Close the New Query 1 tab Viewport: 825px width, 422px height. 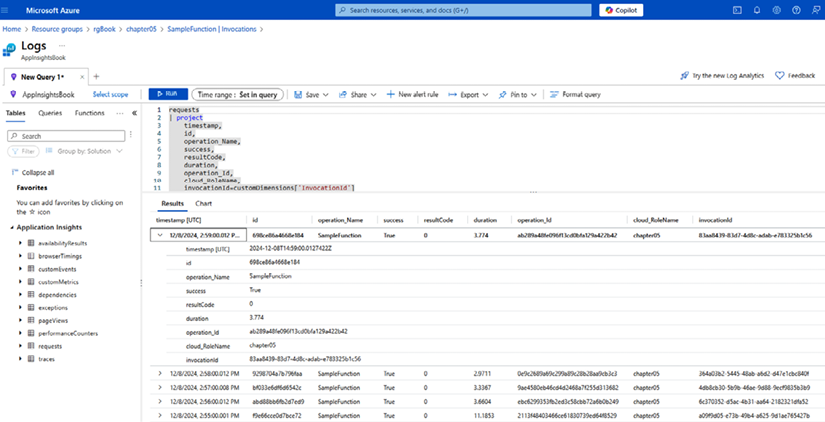(x=82, y=77)
